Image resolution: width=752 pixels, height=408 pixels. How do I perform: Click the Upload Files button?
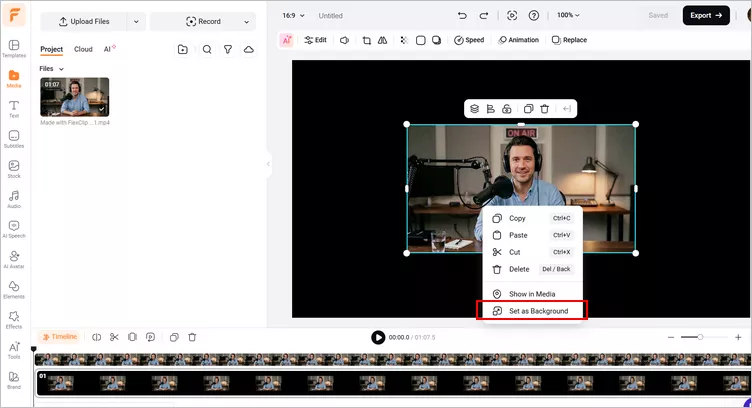pyautogui.click(x=84, y=22)
